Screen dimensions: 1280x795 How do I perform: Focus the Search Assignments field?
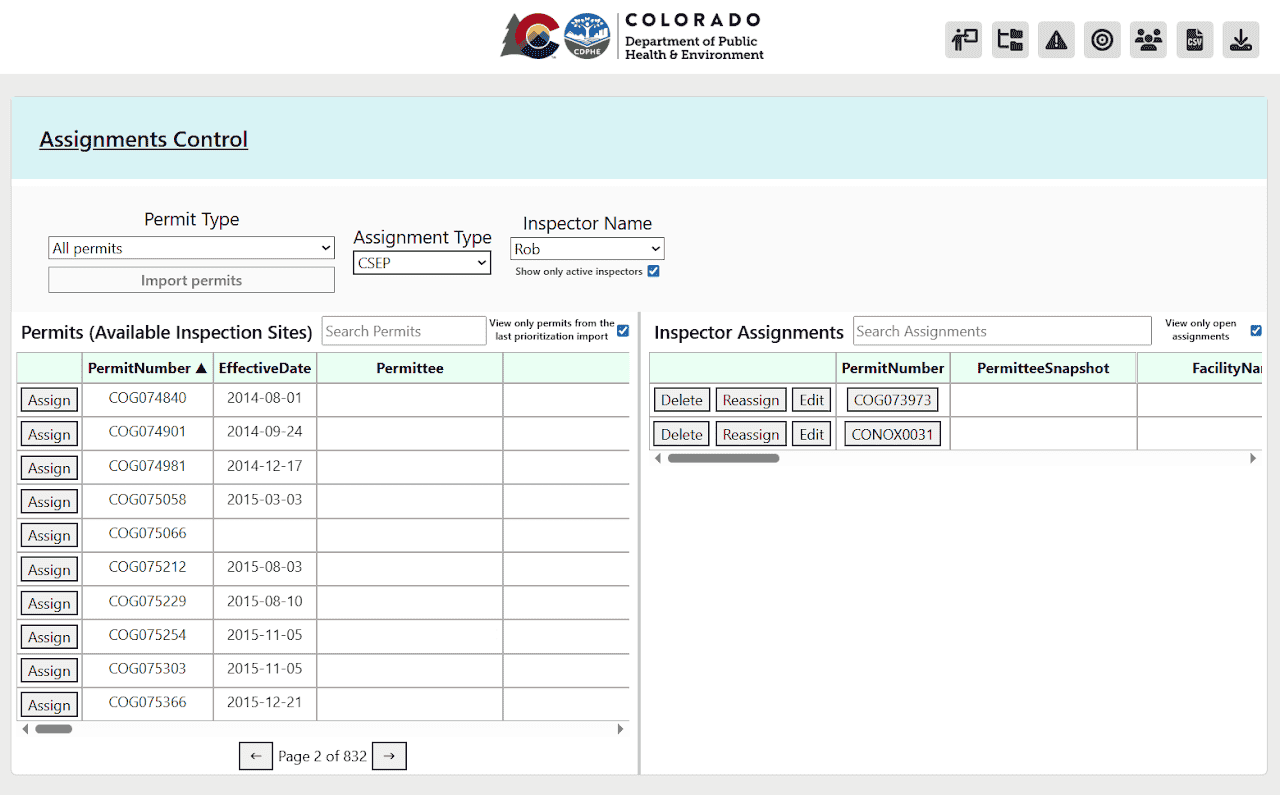tap(1002, 331)
